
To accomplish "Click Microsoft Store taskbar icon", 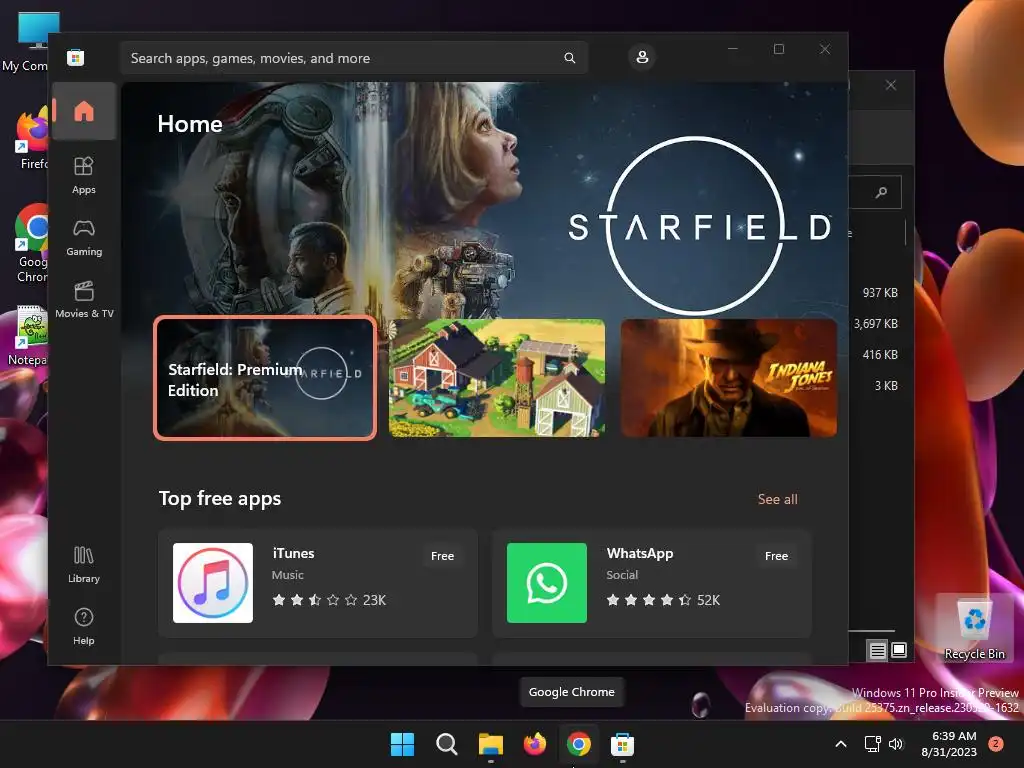I will (x=622, y=744).
